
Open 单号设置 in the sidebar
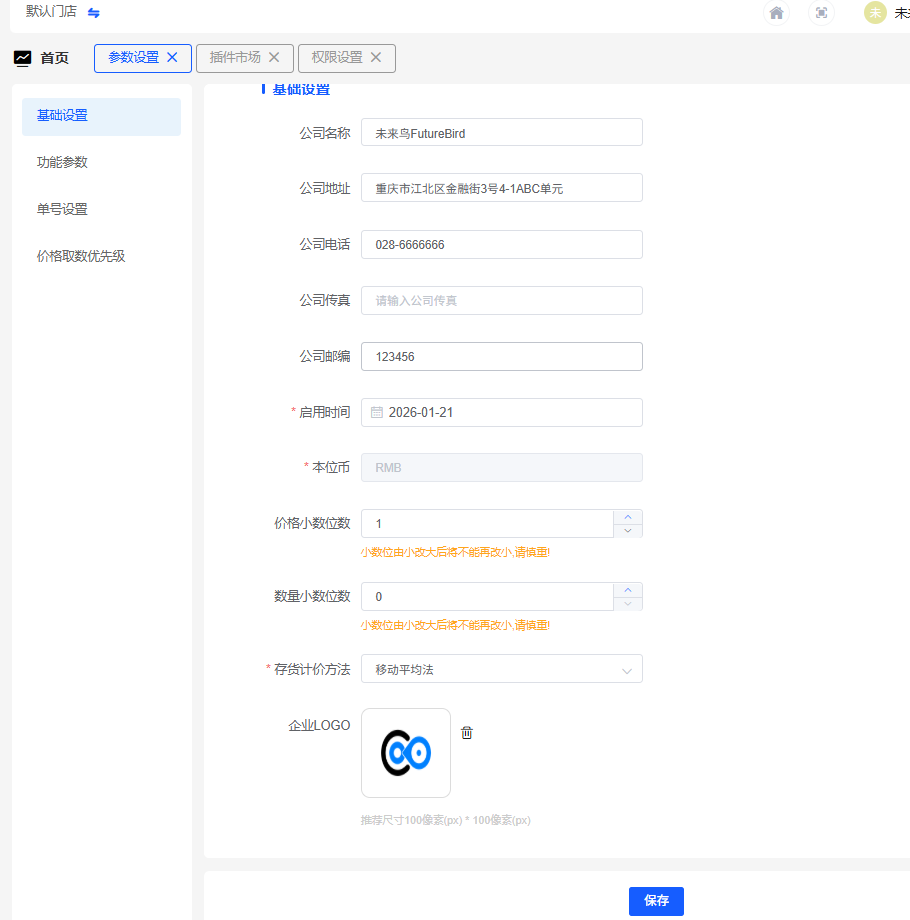pyautogui.click(x=62, y=209)
